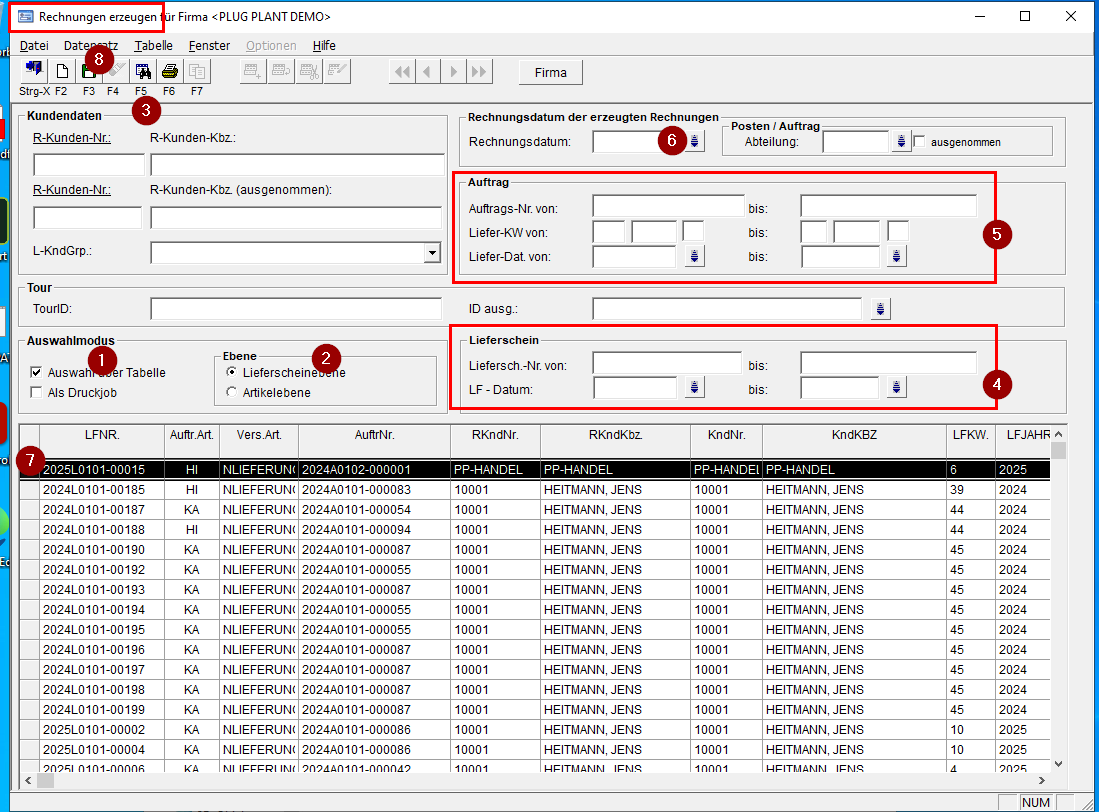Click the Abteilung lookup button
The width and height of the screenshot is (1099, 812).
901,142
